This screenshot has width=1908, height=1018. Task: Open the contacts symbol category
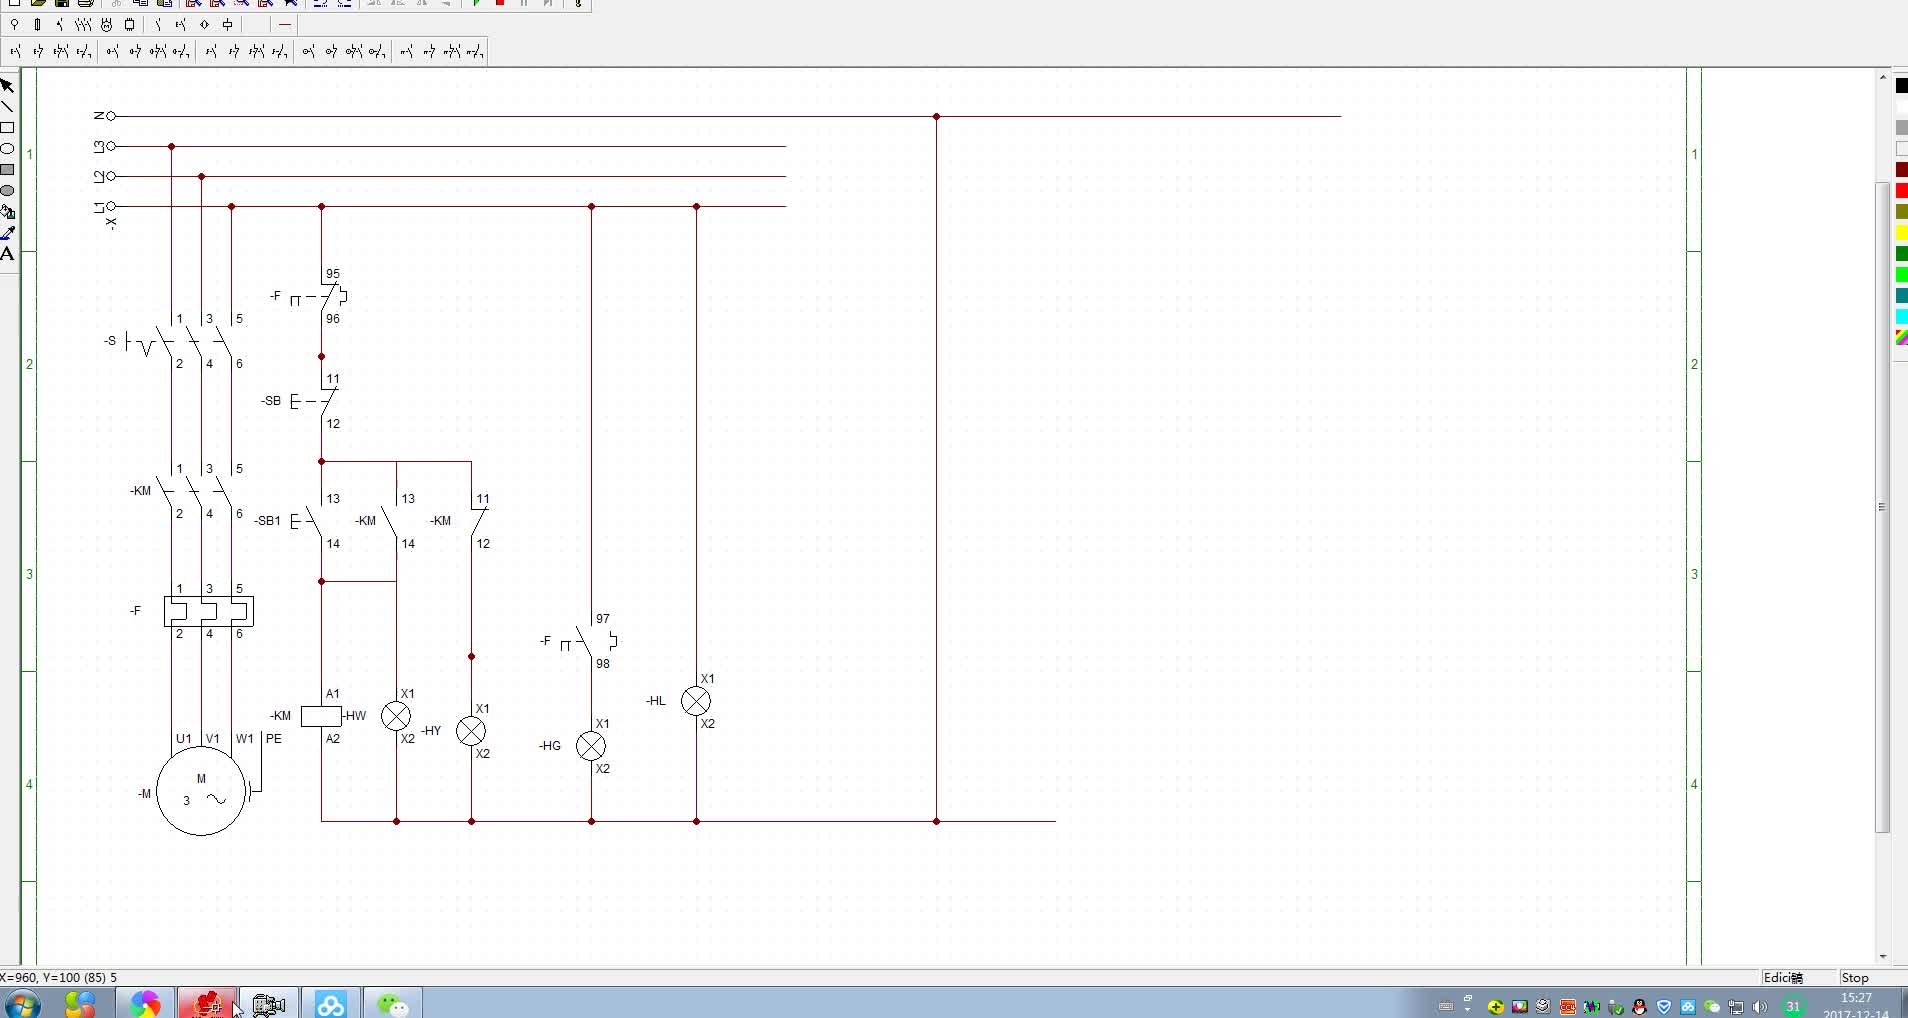click(x=159, y=24)
